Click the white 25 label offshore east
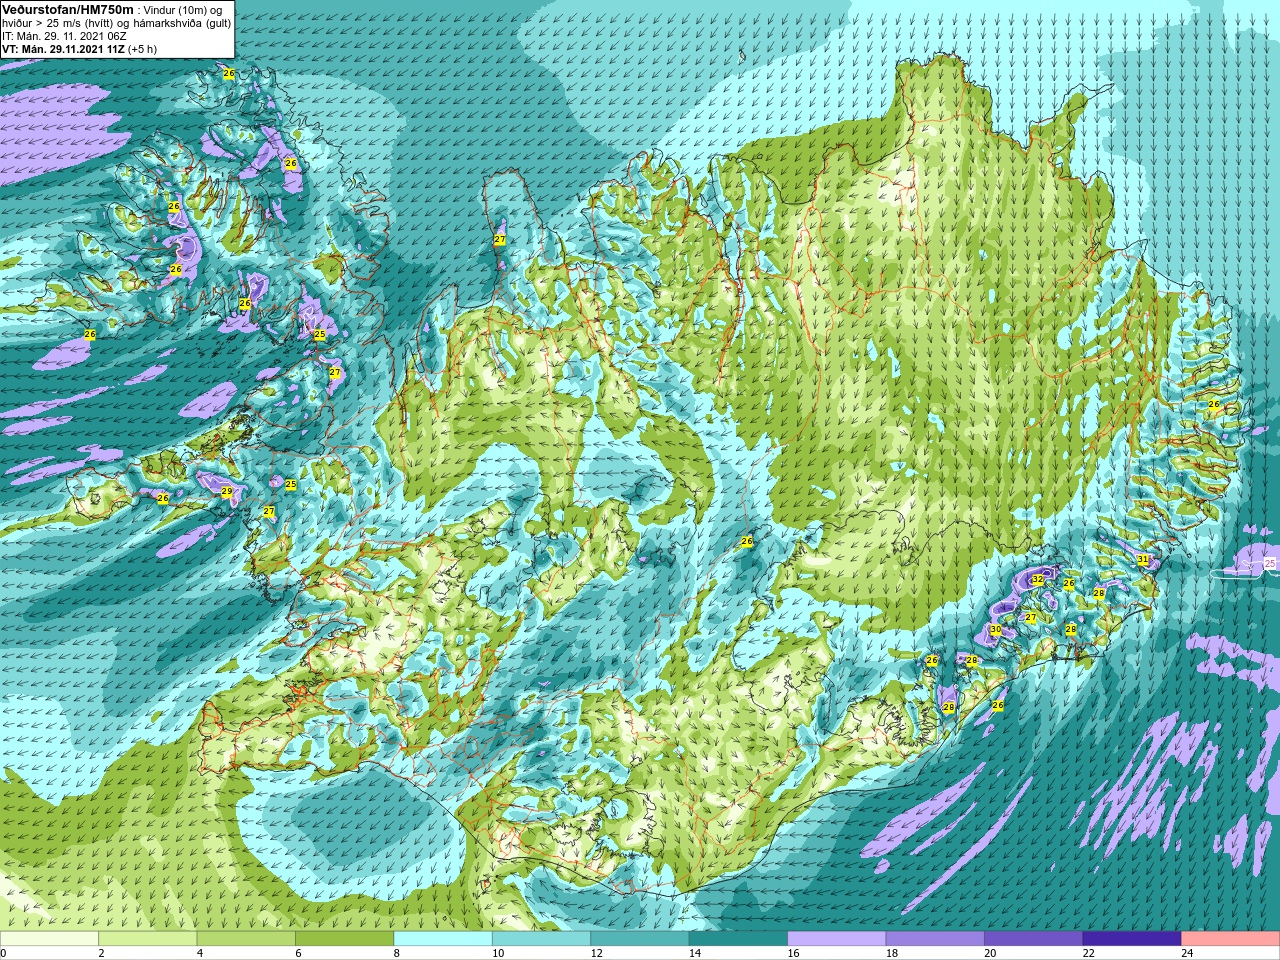The height and width of the screenshot is (960, 1280). pyautogui.click(x=1270, y=564)
